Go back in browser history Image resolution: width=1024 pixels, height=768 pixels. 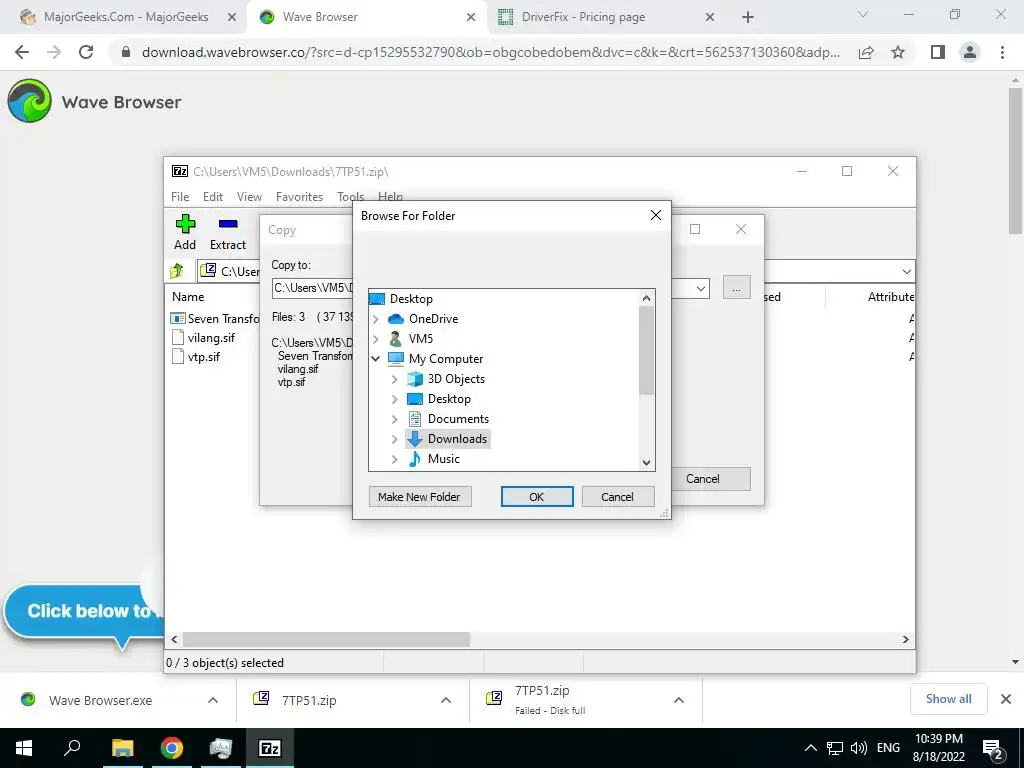[x=22, y=52]
